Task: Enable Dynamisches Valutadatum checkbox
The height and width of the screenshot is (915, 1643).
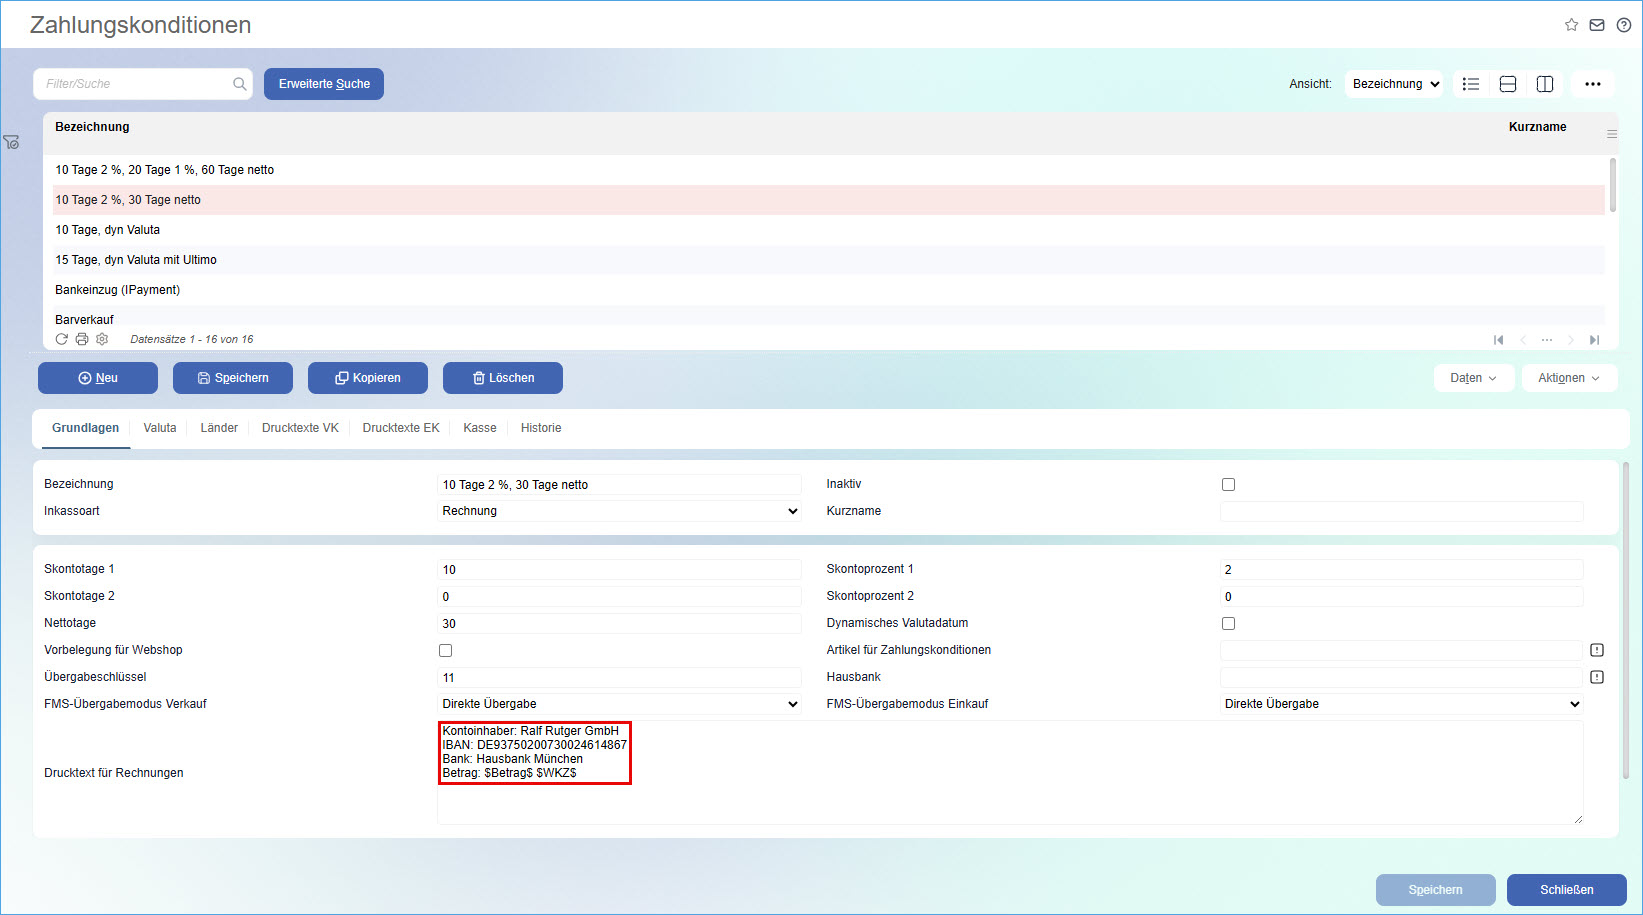Action: click(1228, 624)
